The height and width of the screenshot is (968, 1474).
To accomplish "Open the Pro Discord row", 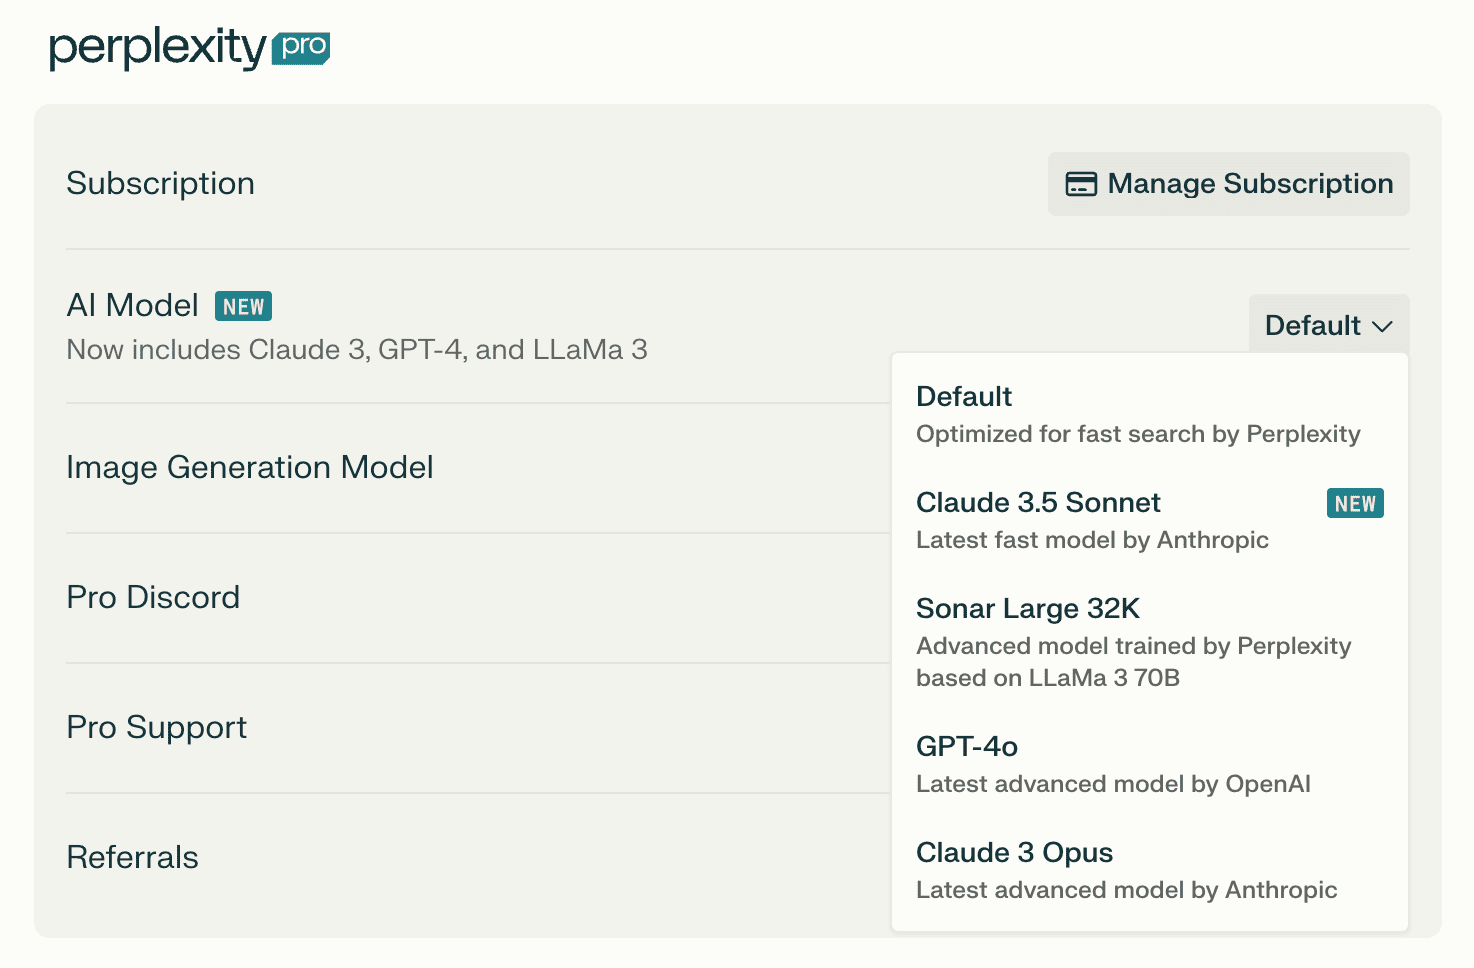I will pyautogui.click(x=153, y=598).
